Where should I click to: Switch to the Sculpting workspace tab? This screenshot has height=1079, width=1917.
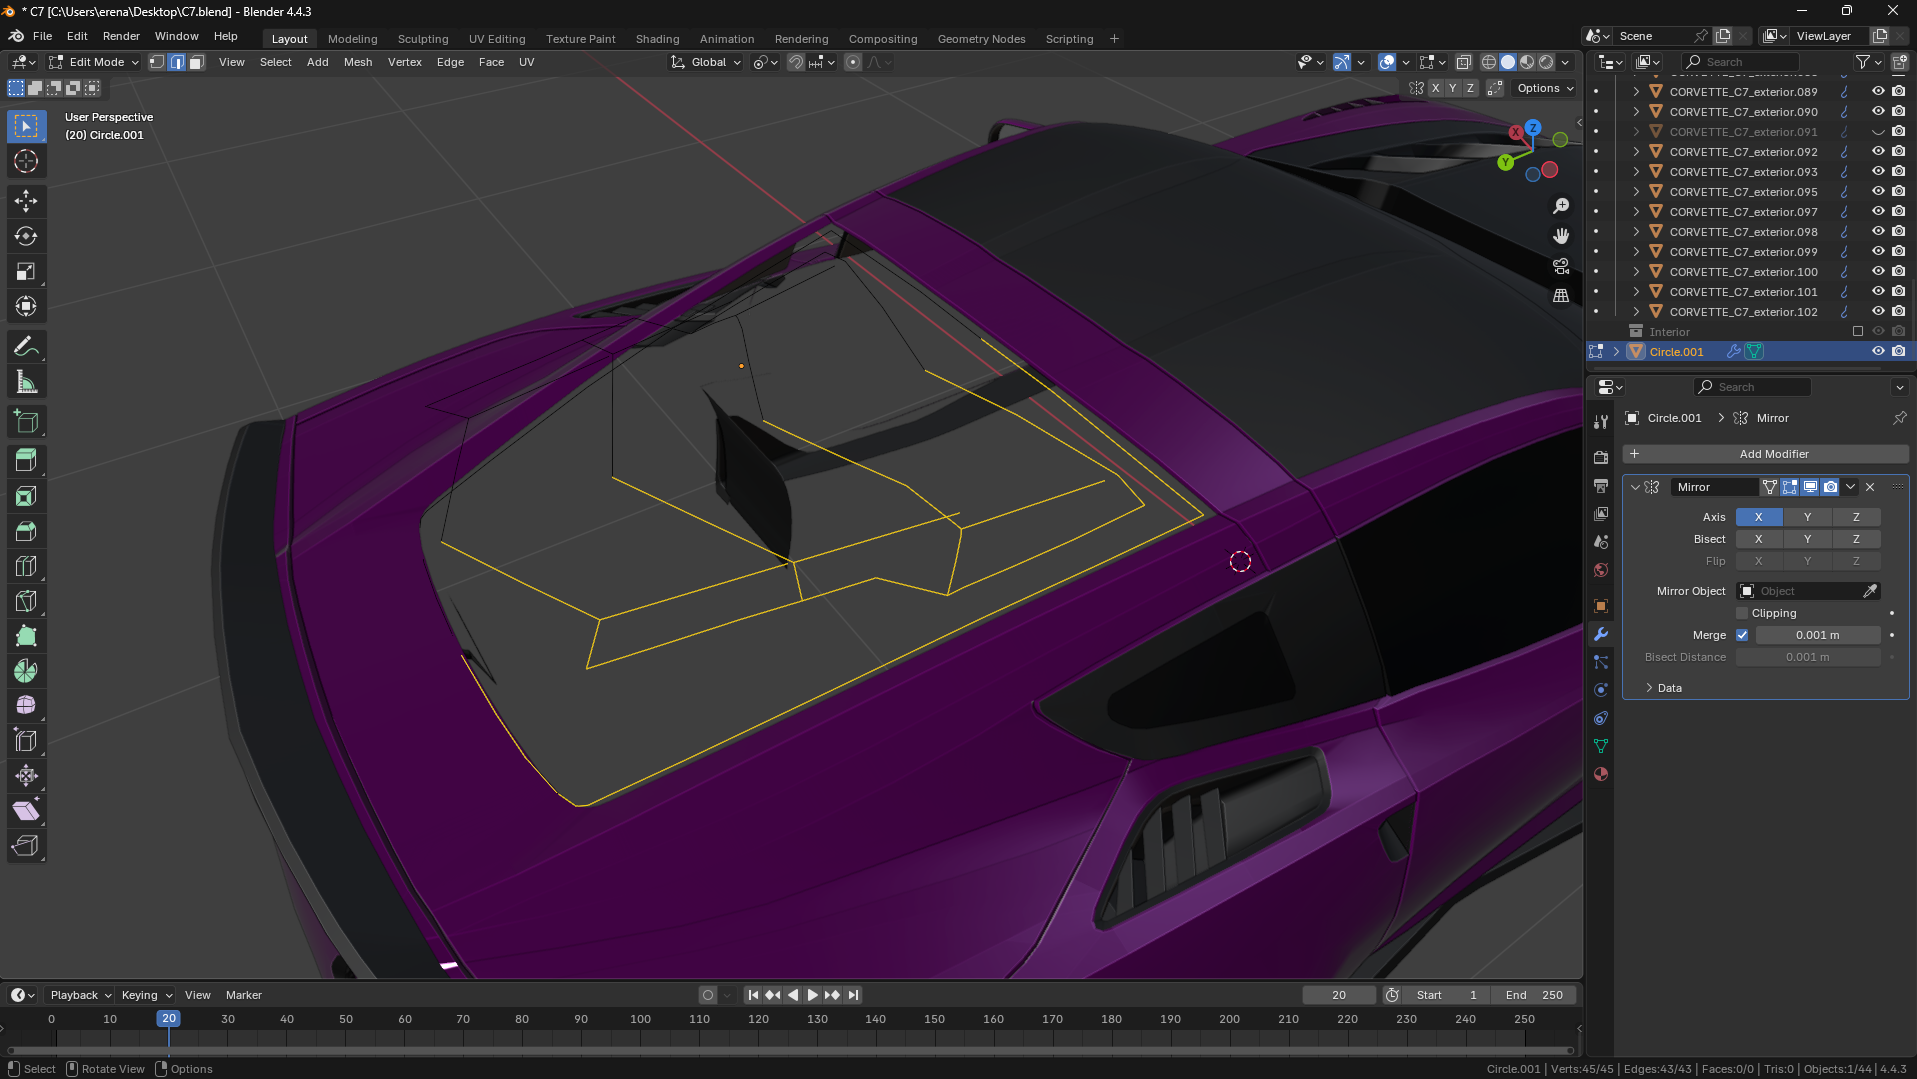click(423, 39)
